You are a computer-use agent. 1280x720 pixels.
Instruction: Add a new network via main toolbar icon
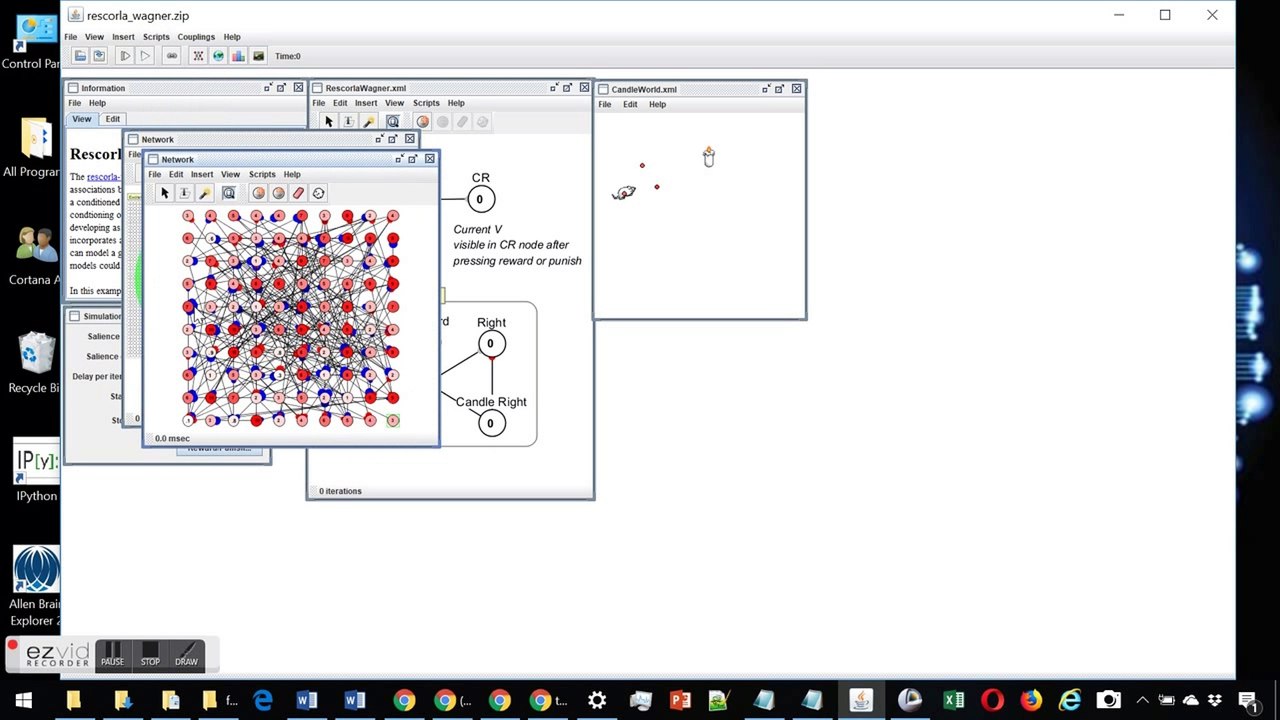pyautogui.click(x=198, y=56)
